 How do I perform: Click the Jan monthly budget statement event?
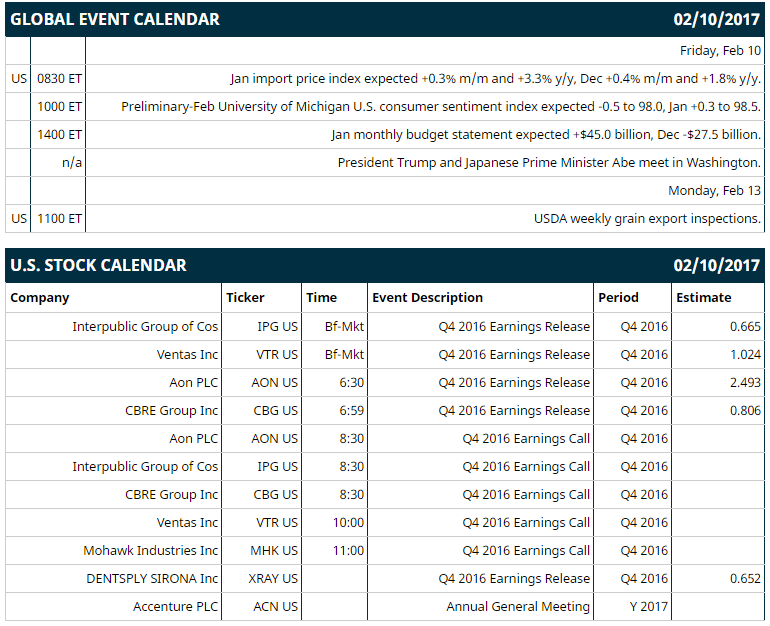pyautogui.click(x=546, y=135)
